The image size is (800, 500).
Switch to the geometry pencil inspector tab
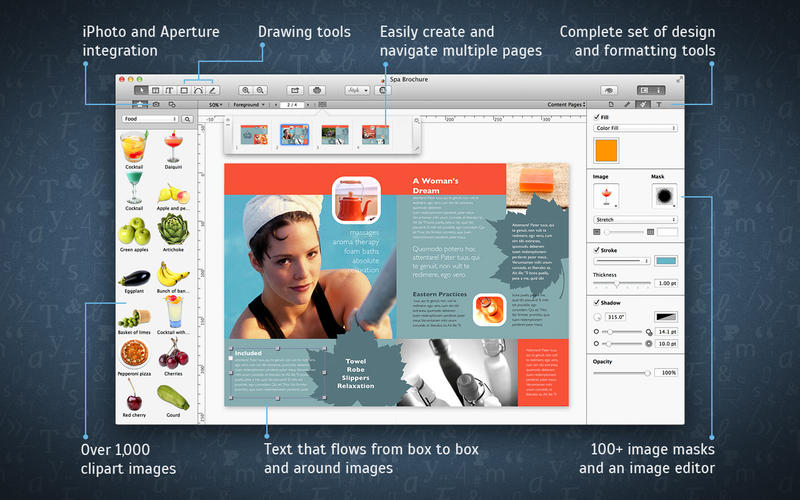627,105
